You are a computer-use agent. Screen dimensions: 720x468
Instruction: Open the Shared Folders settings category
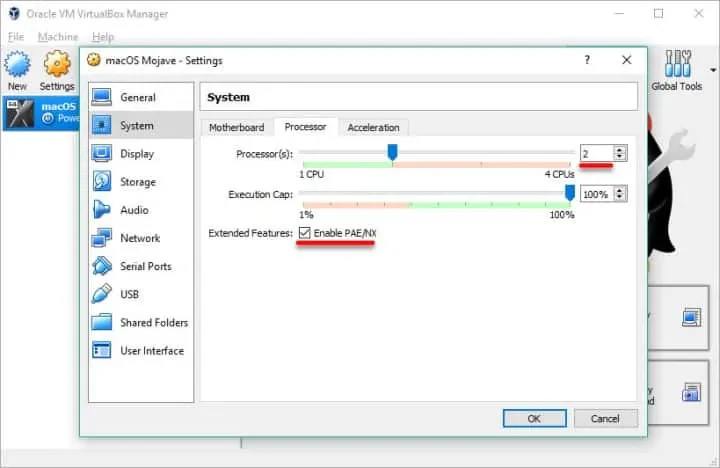(x=141, y=322)
